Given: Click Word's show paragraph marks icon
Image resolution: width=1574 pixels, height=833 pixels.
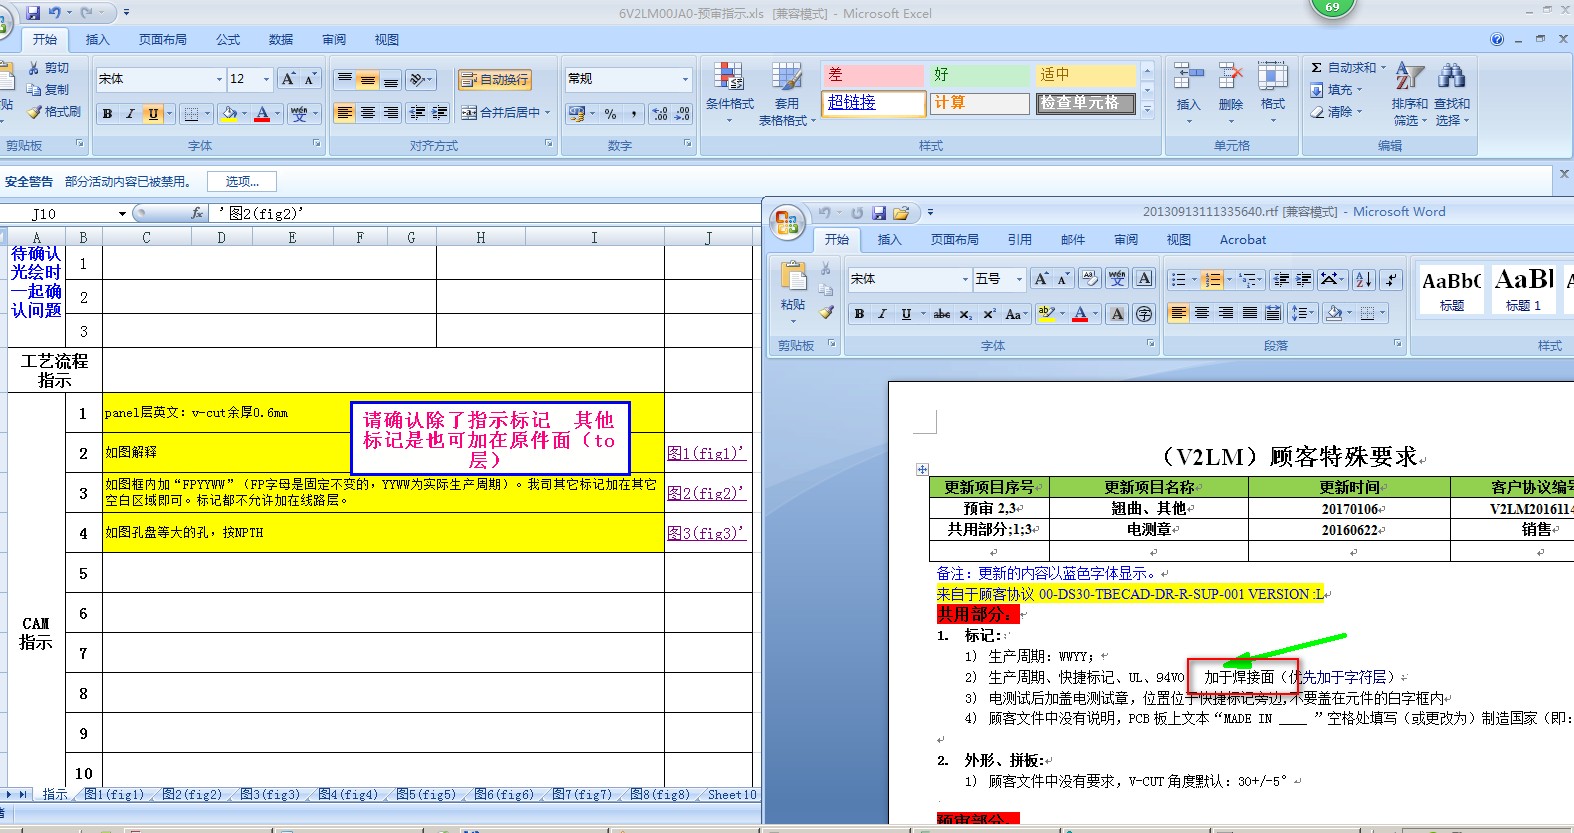Looking at the screenshot, I should click(x=1391, y=280).
